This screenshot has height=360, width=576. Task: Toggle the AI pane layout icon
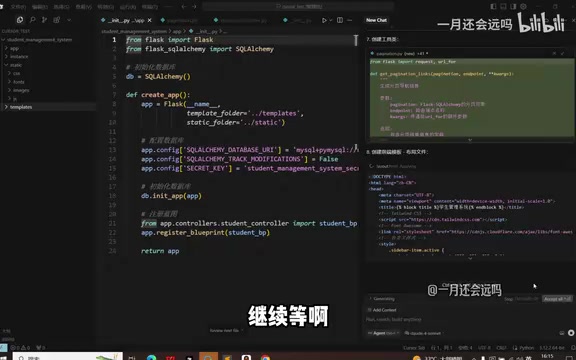513,6
